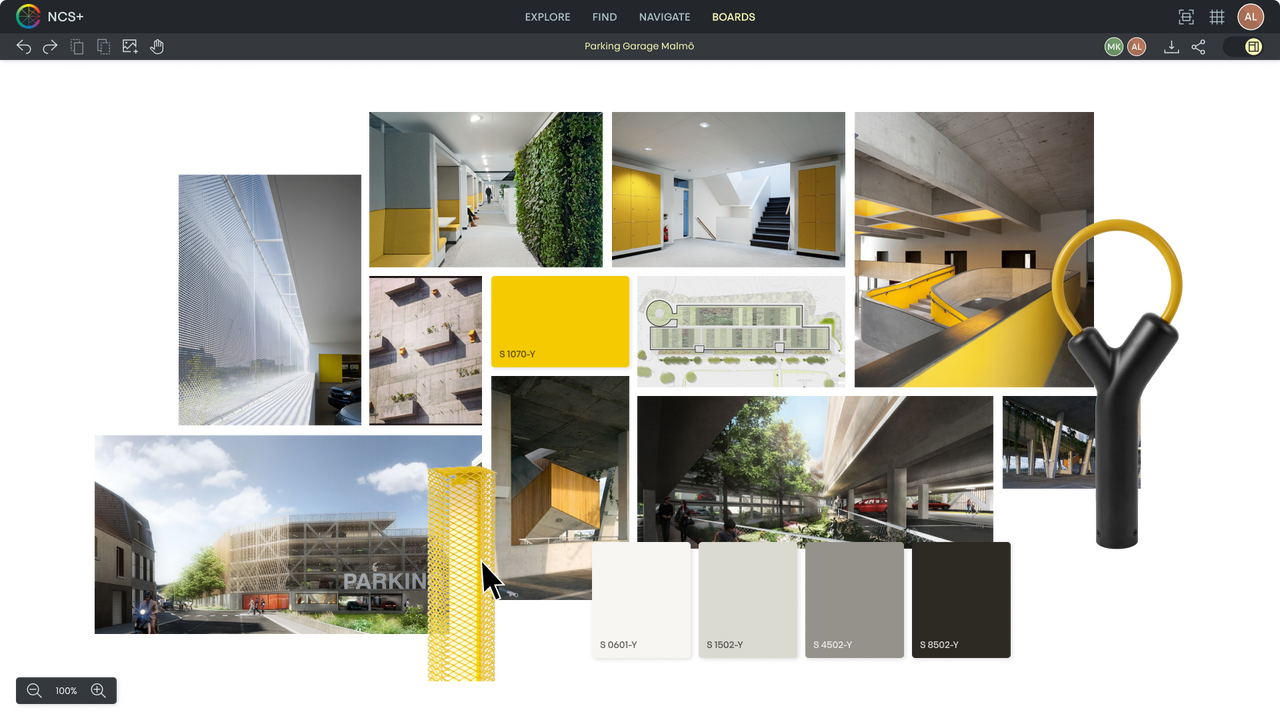Viewport: 1280px width, 720px height.
Task: Open the MK collaborator avatar
Action: pyautogui.click(x=1113, y=46)
